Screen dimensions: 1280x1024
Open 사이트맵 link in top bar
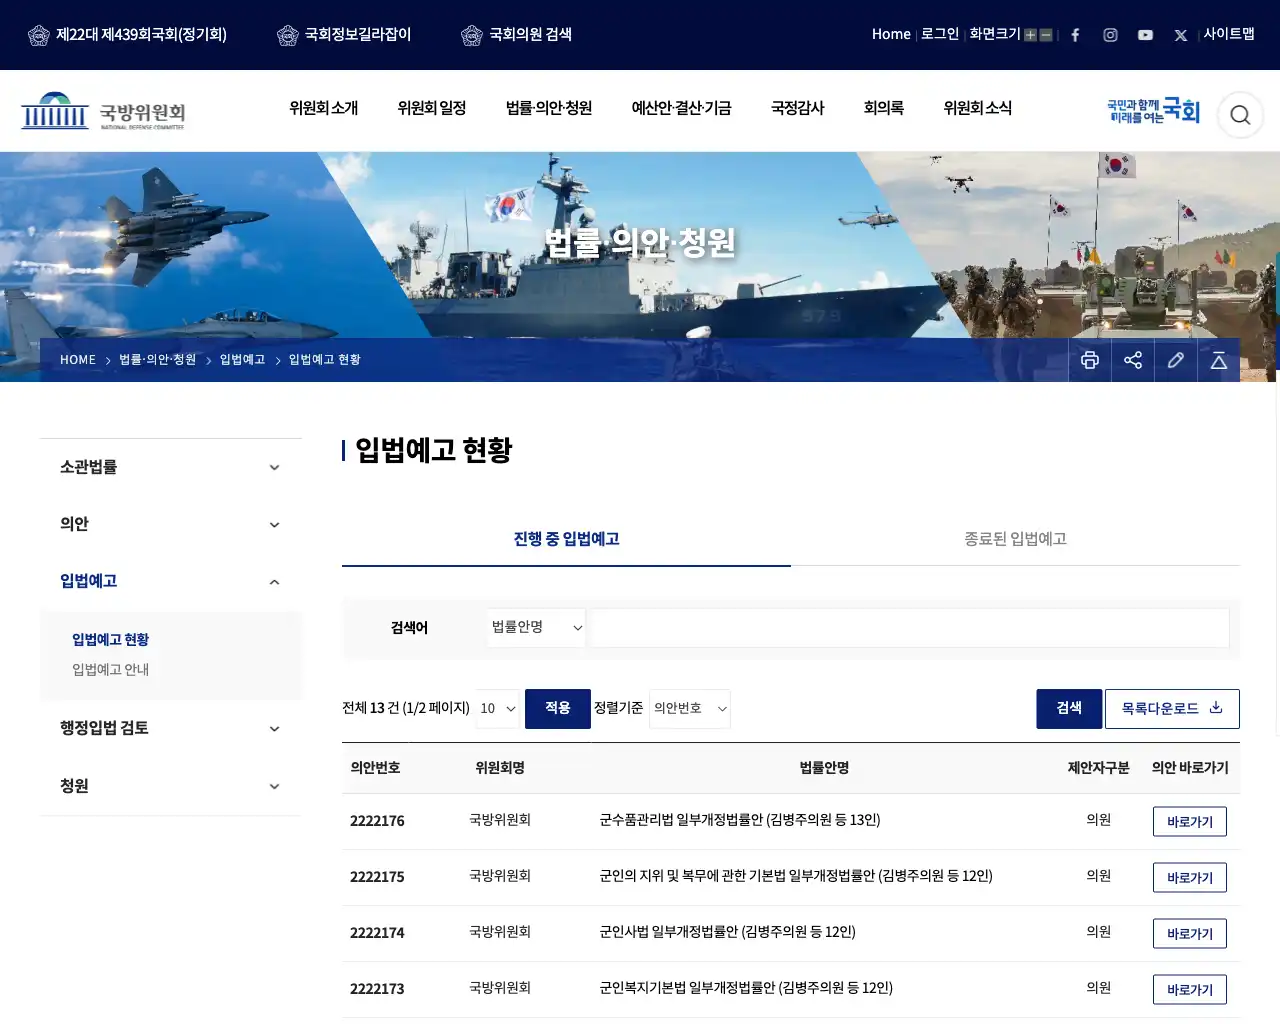tap(1229, 34)
